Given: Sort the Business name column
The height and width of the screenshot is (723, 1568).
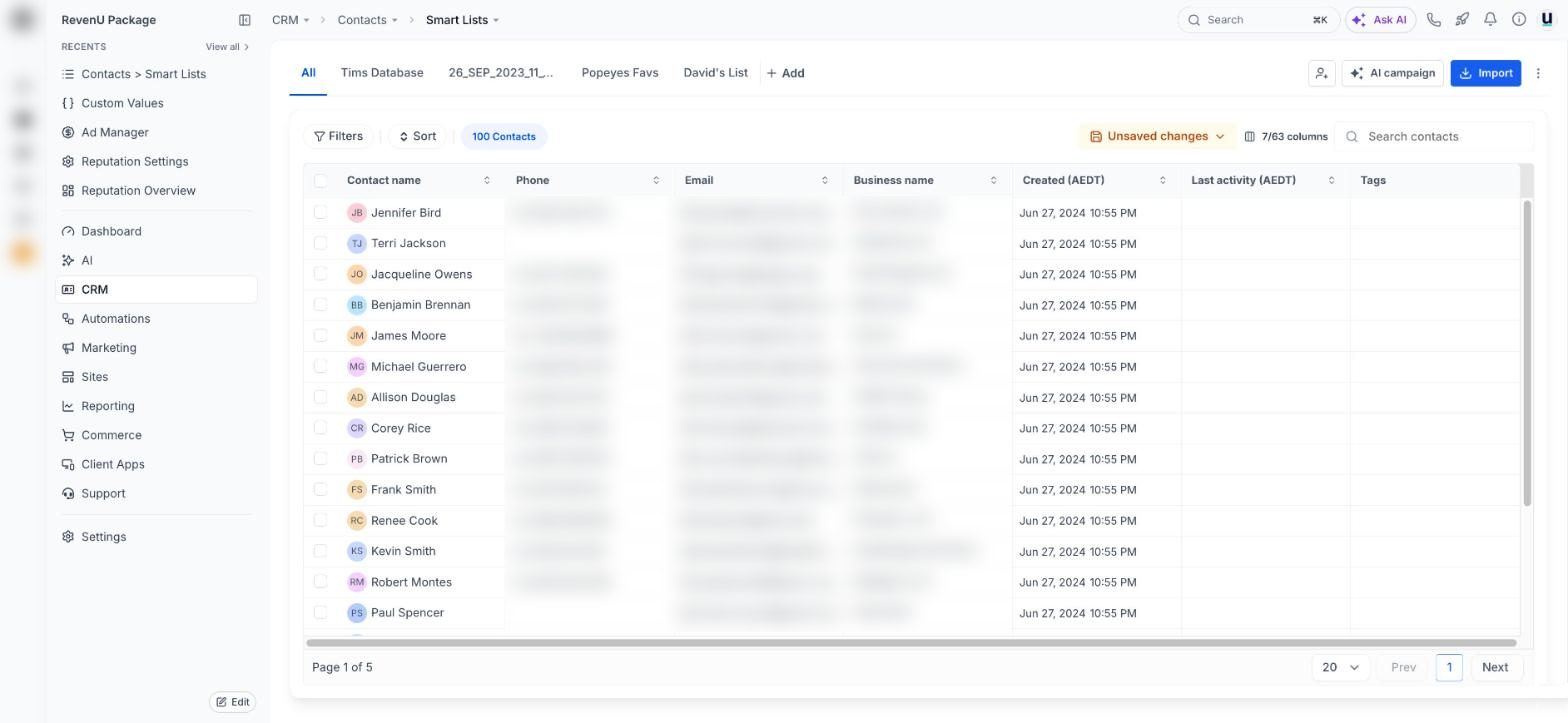Looking at the screenshot, I should click(x=993, y=180).
